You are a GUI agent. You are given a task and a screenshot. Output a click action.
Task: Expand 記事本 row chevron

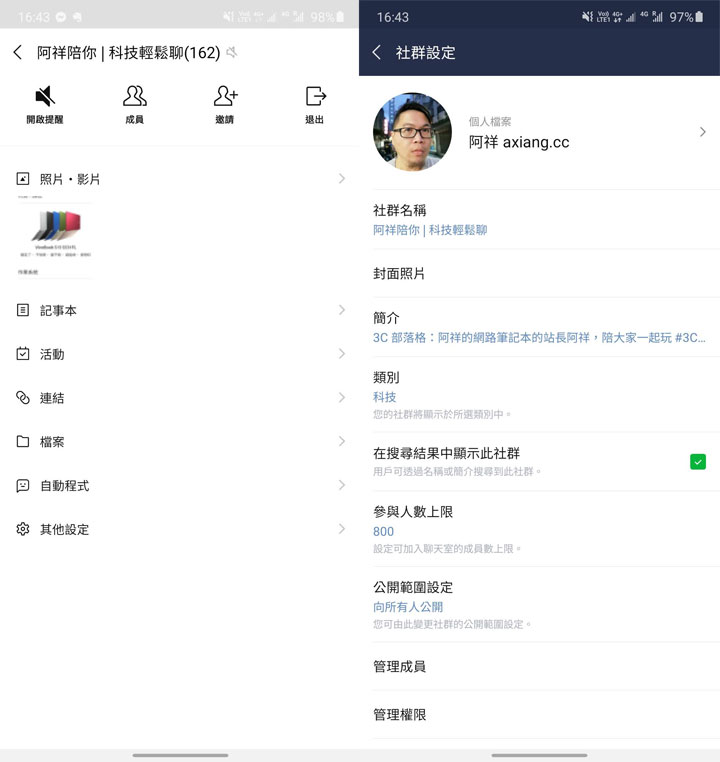(342, 310)
